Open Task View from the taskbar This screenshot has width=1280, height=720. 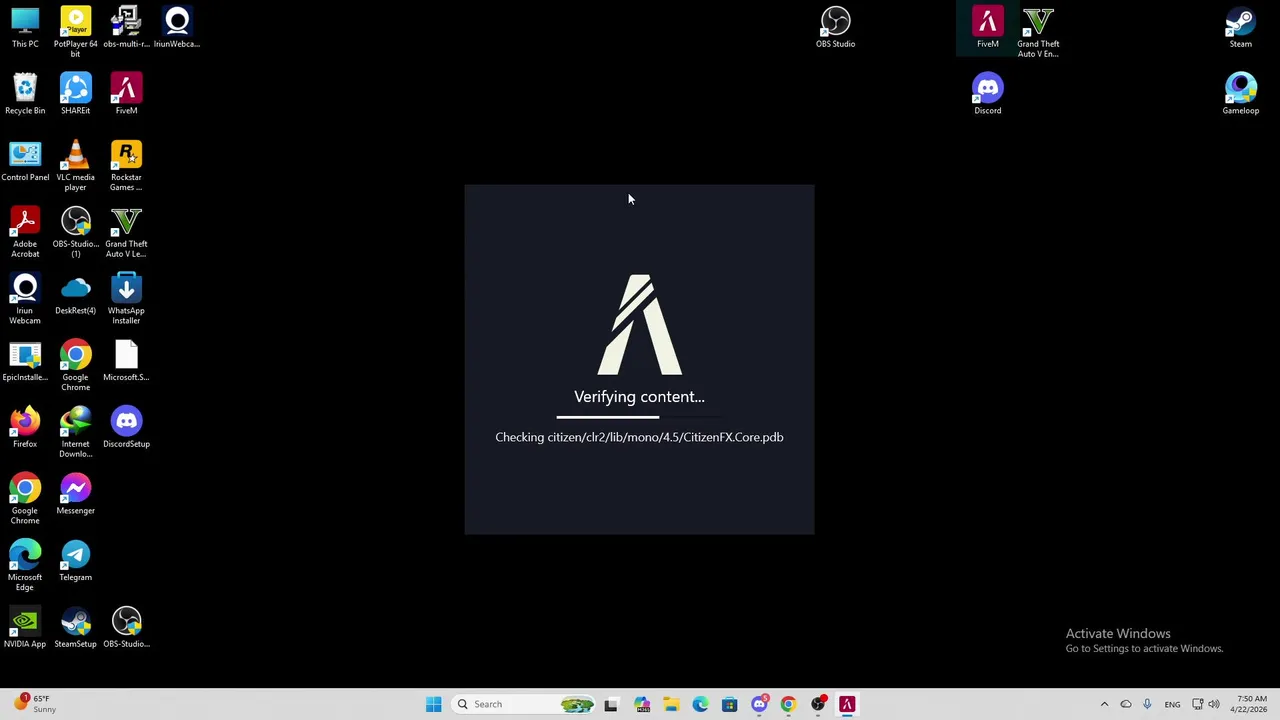click(x=611, y=704)
